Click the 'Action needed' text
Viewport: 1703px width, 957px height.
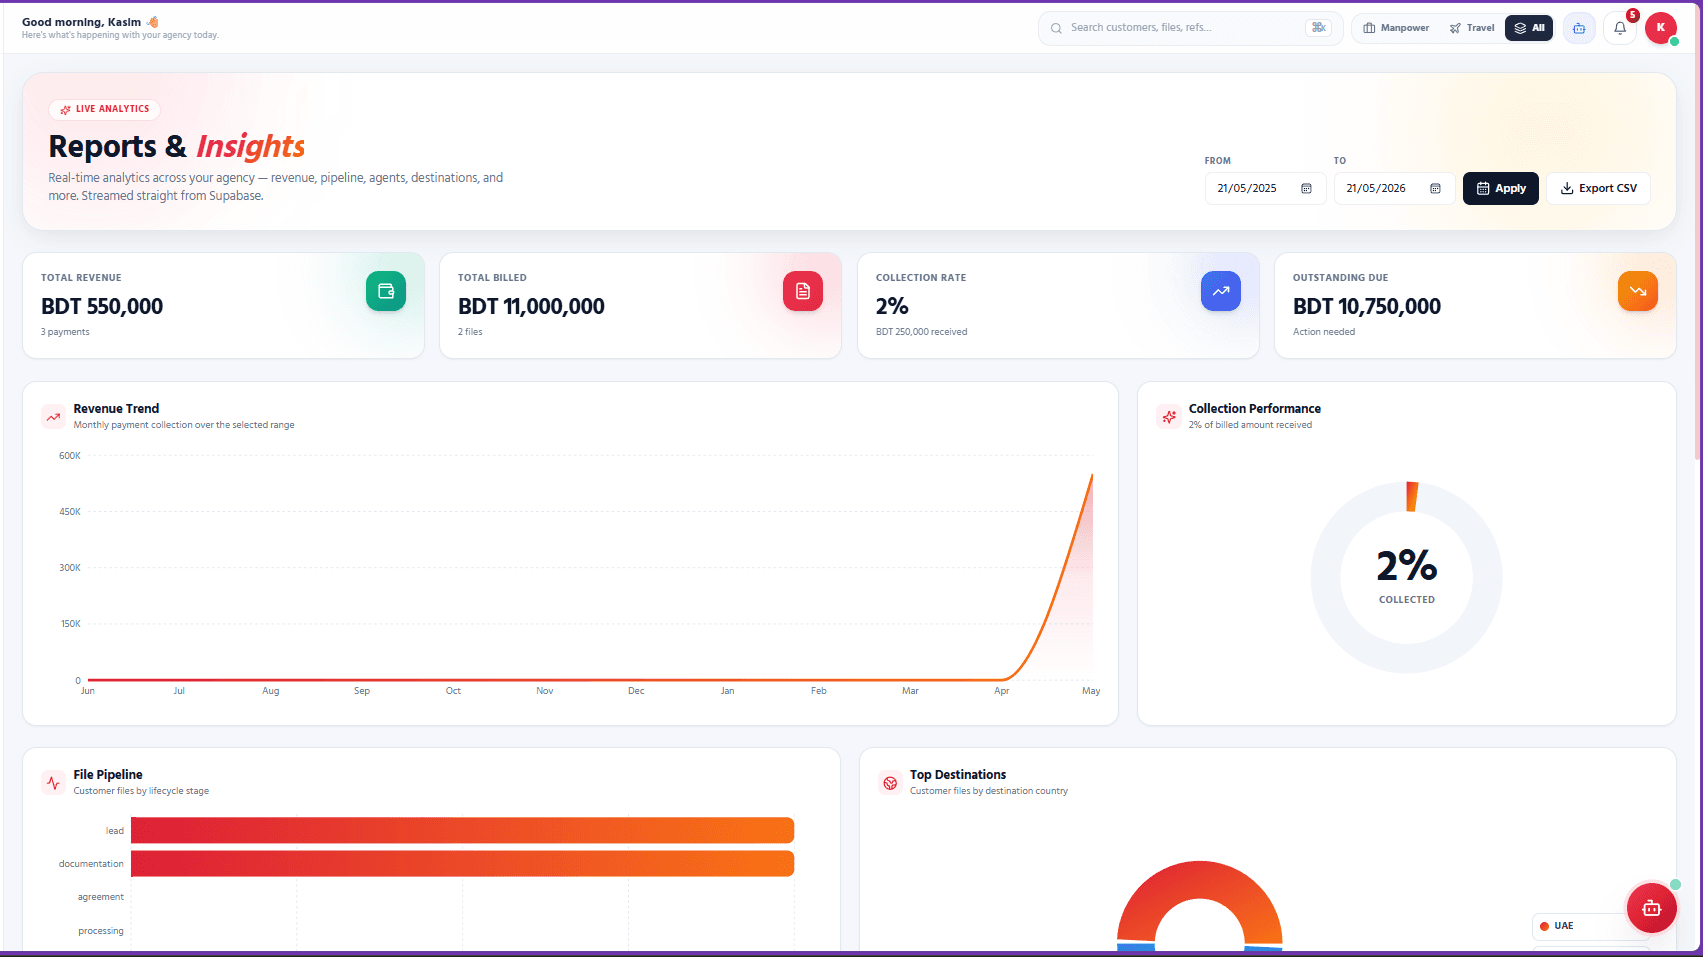1324,332
